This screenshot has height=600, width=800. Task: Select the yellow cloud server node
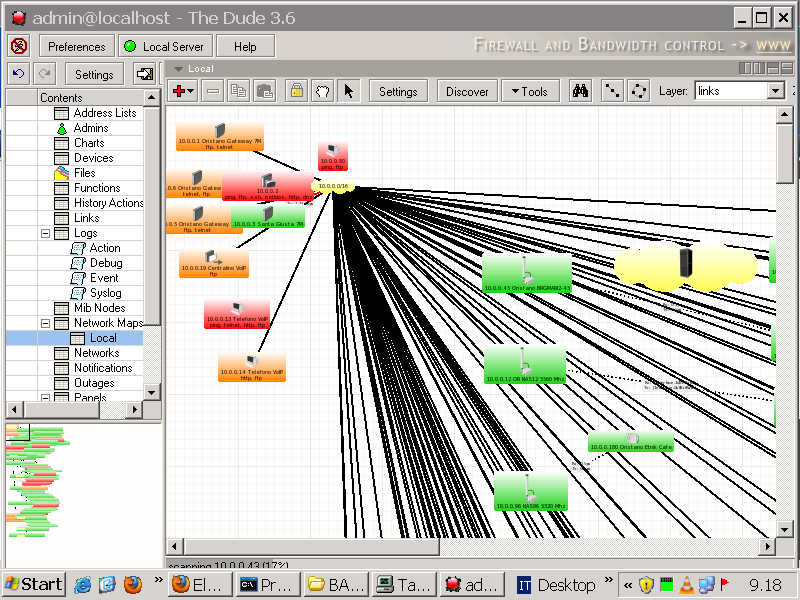(686, 266)
